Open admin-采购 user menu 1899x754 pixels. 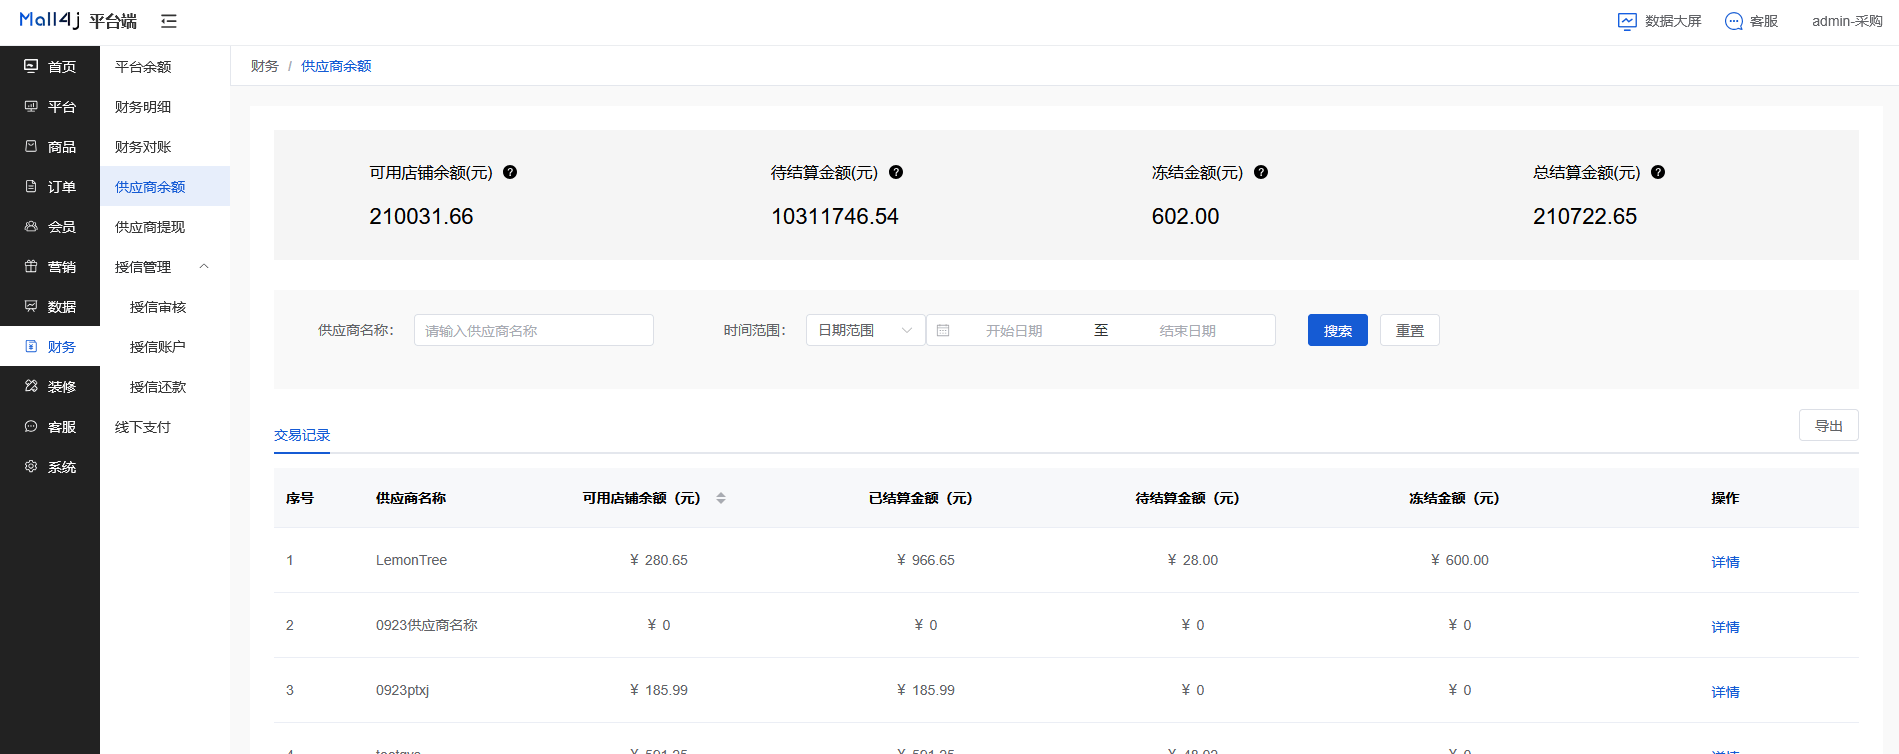coord(1847,21)
